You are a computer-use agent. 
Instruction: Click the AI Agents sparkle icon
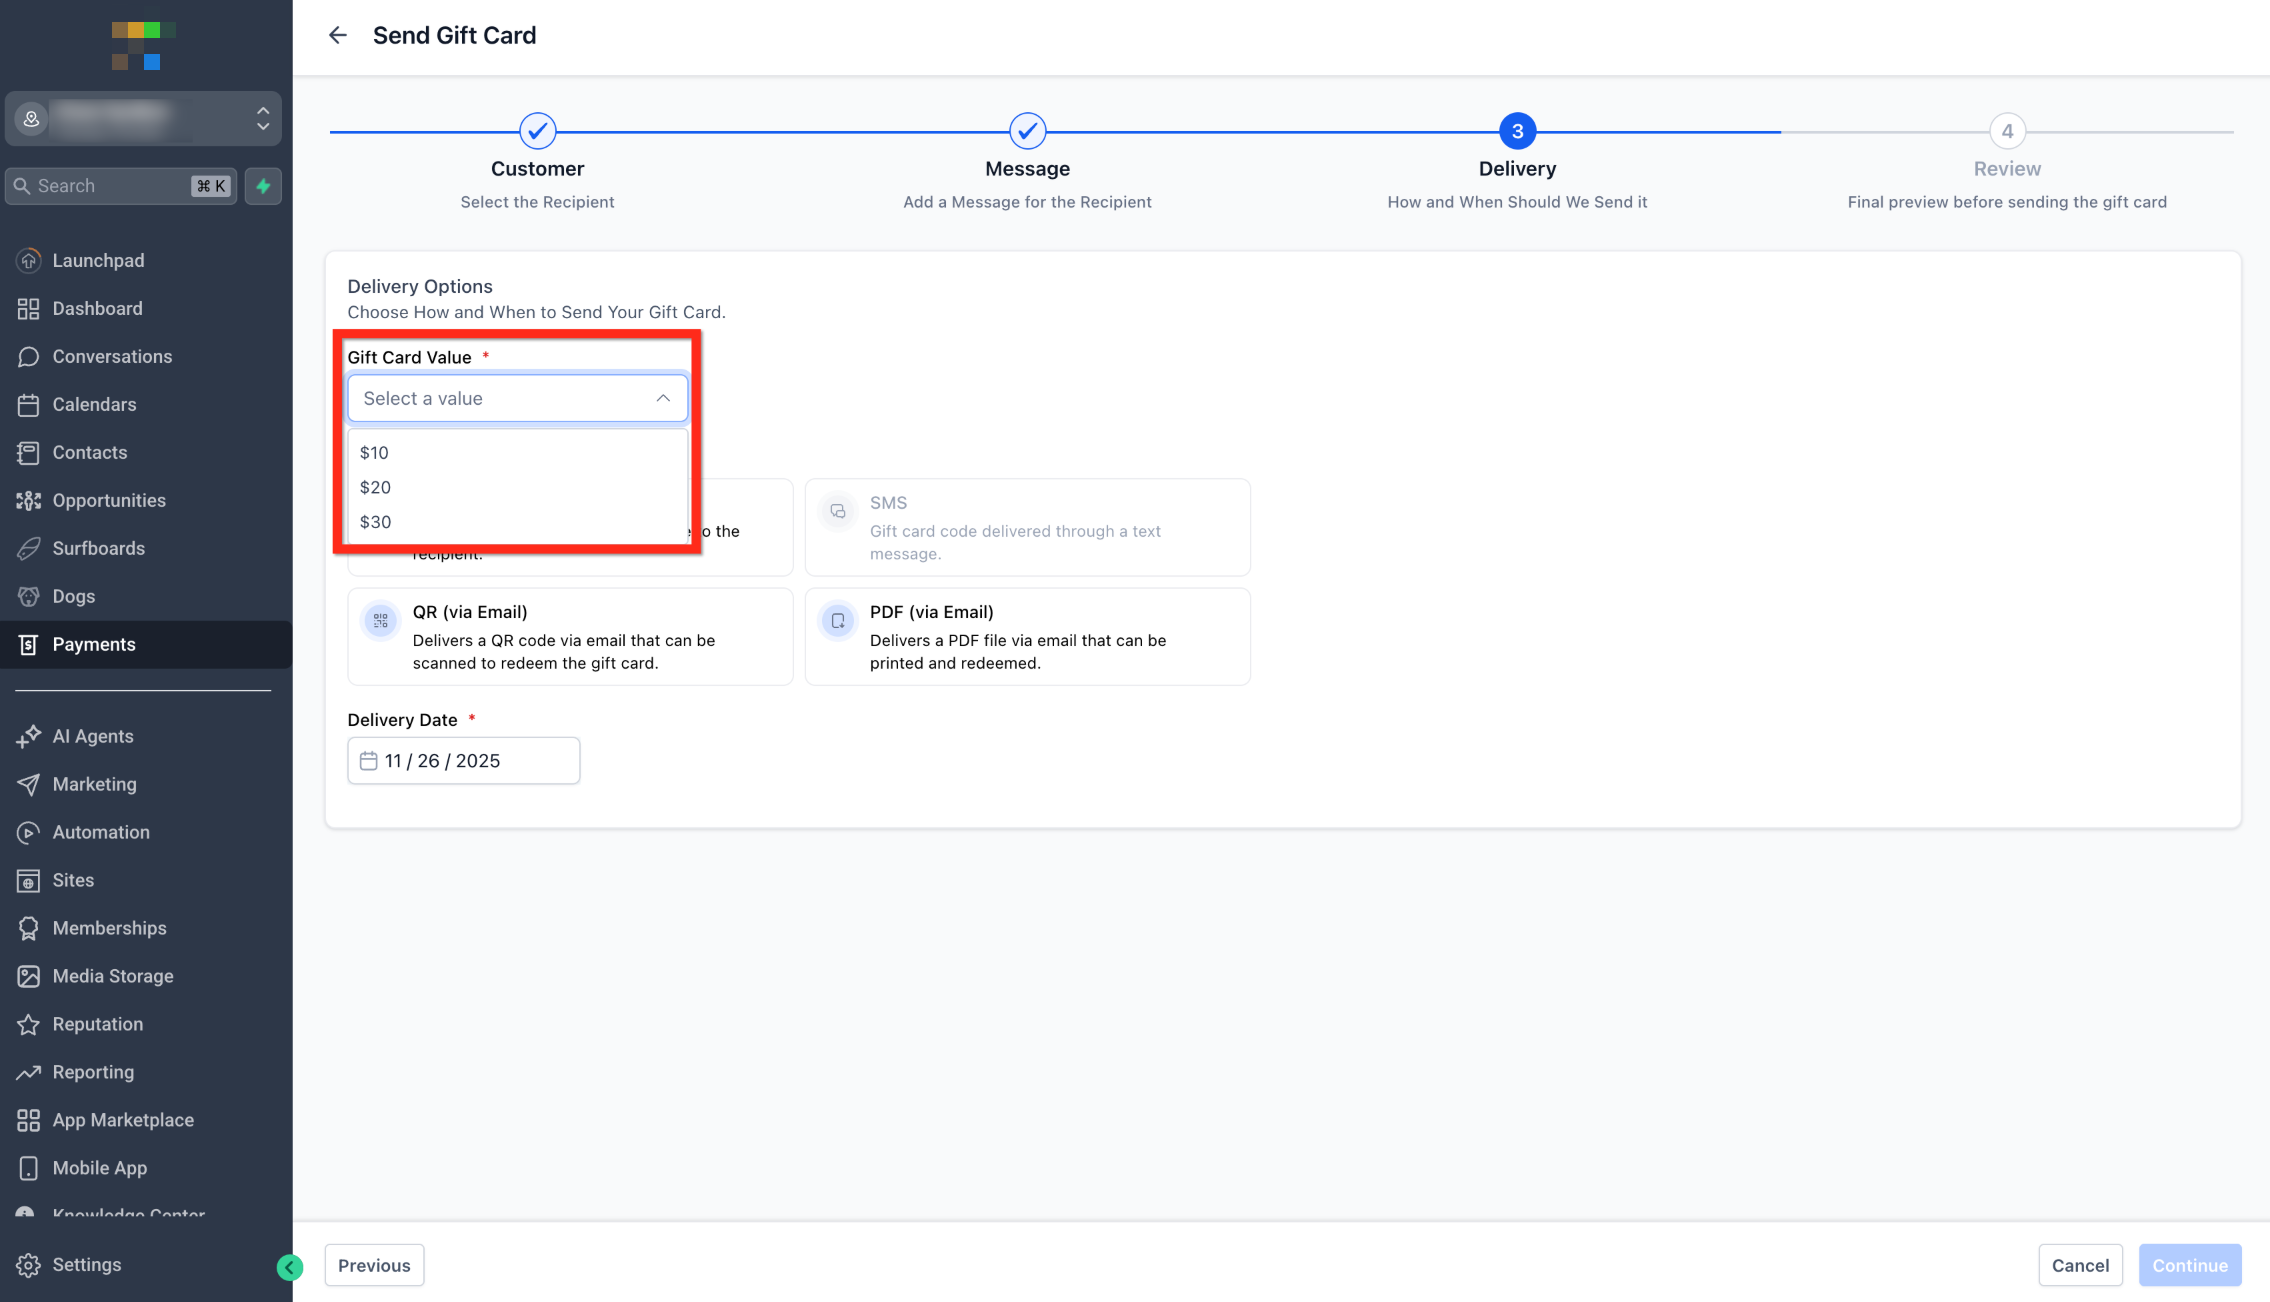coord(28,737)
